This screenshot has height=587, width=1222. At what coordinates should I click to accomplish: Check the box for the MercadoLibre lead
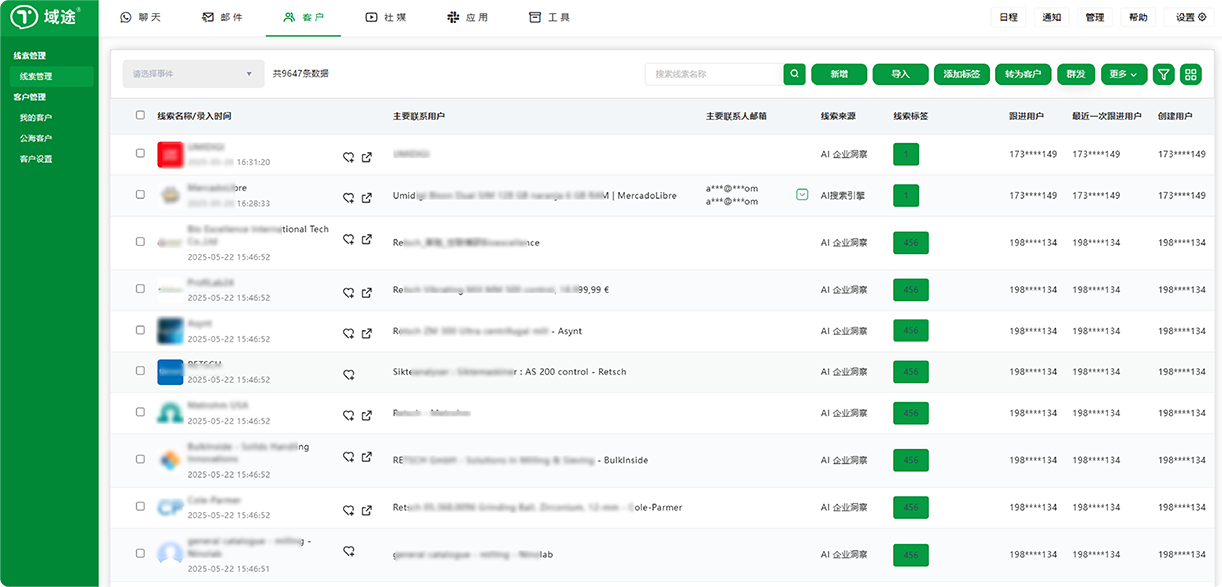click(140, 195)
